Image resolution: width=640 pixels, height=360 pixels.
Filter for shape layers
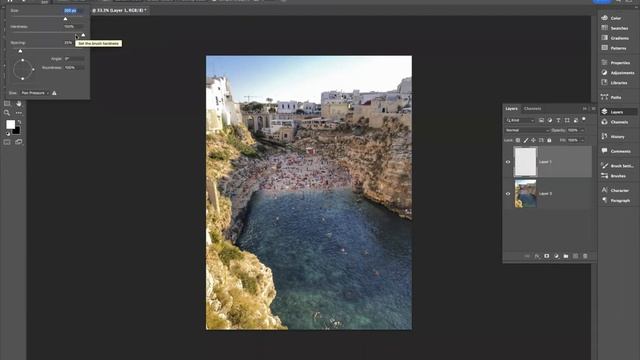567,120
